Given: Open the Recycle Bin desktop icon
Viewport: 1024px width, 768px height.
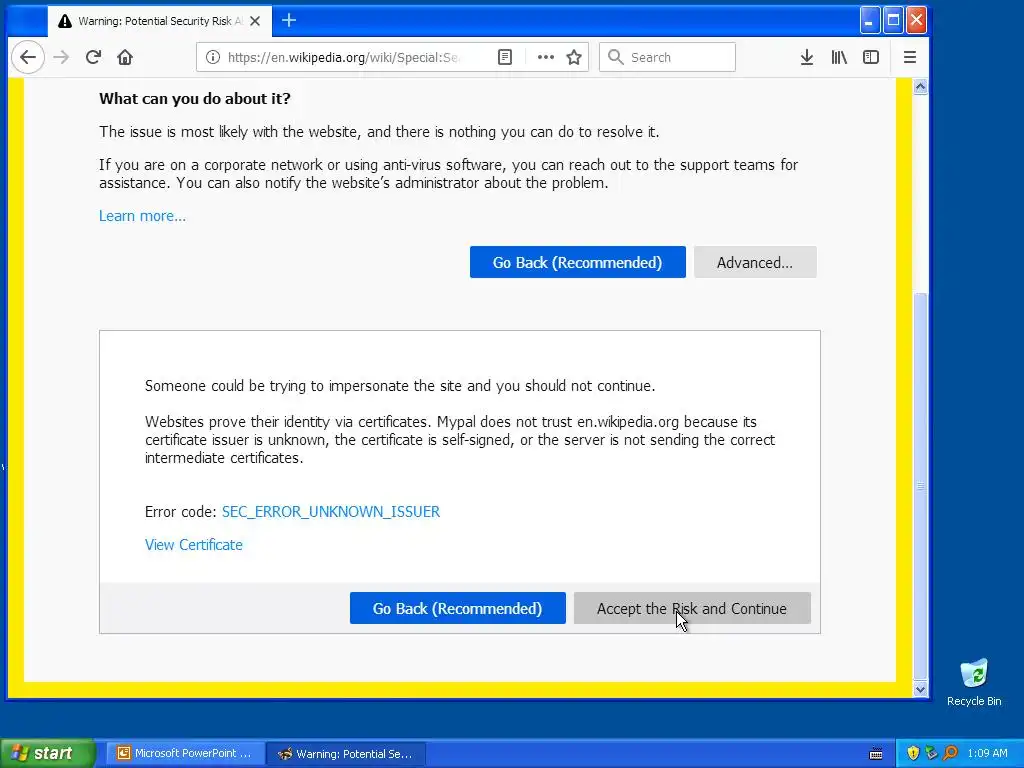Looking at the screenshot, I should pos(974,682).
